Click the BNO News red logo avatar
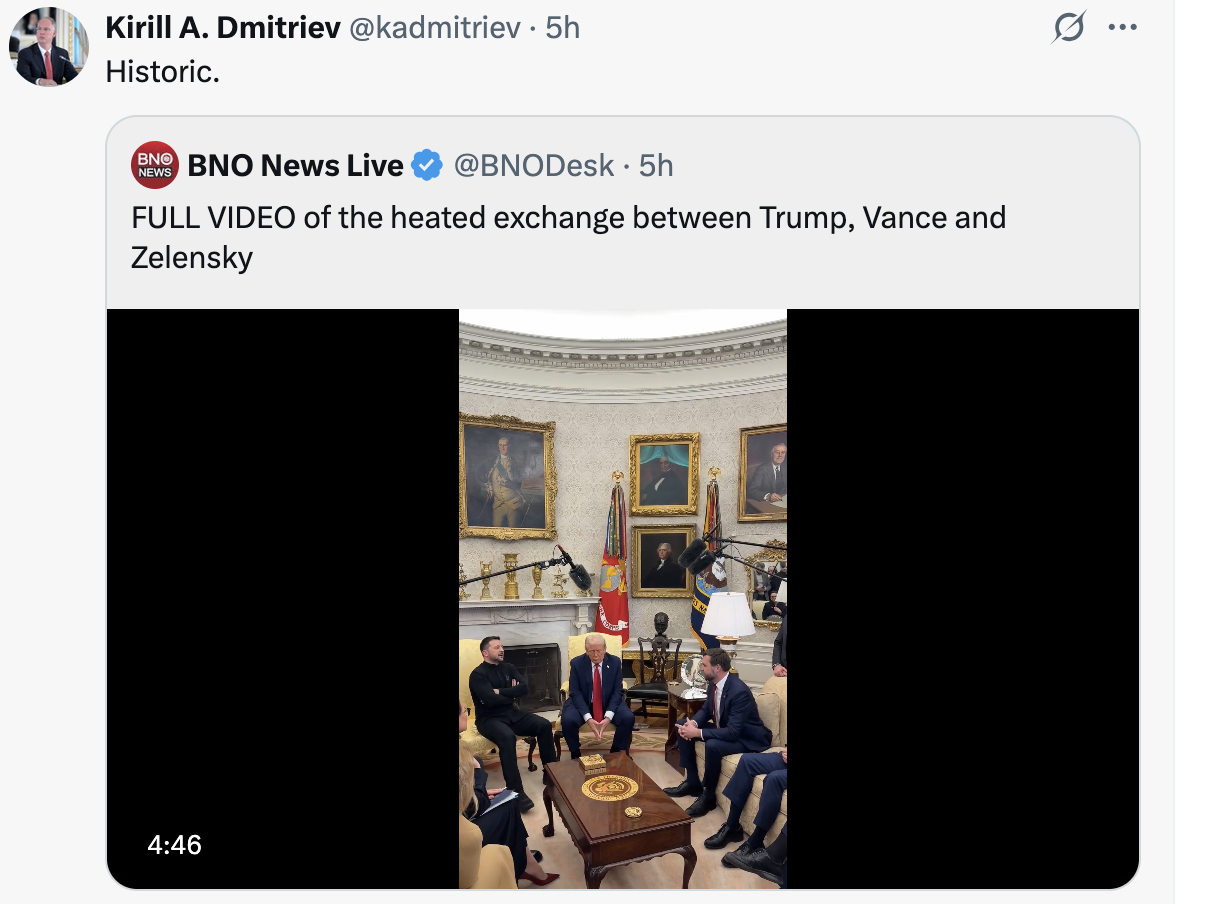 155,165
